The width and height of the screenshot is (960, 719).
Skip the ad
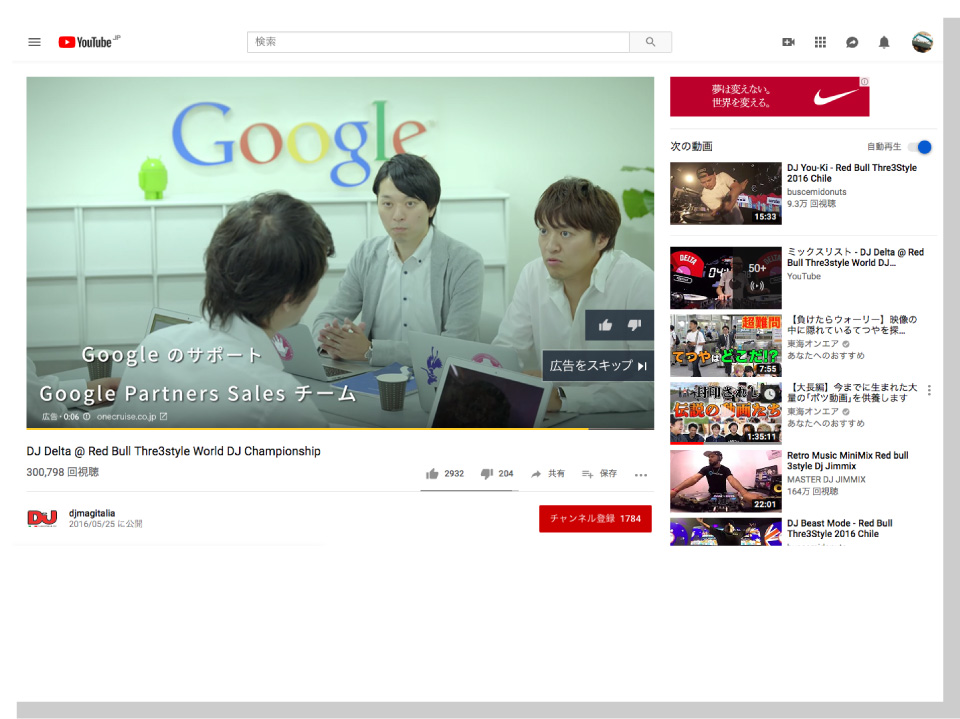coord(598,366)
